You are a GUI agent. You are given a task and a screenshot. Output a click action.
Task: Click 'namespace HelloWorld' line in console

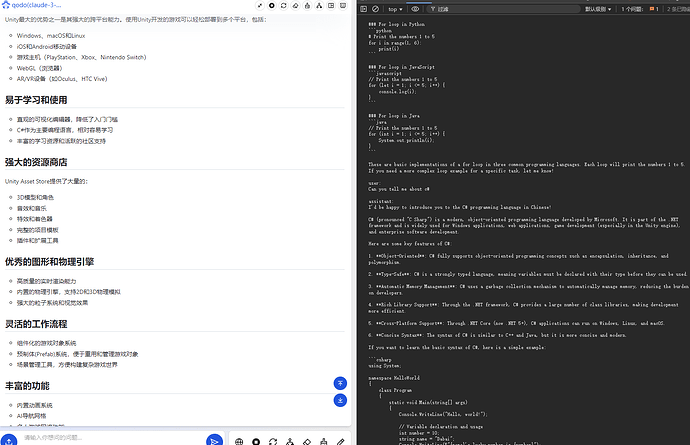pos(394,378)
